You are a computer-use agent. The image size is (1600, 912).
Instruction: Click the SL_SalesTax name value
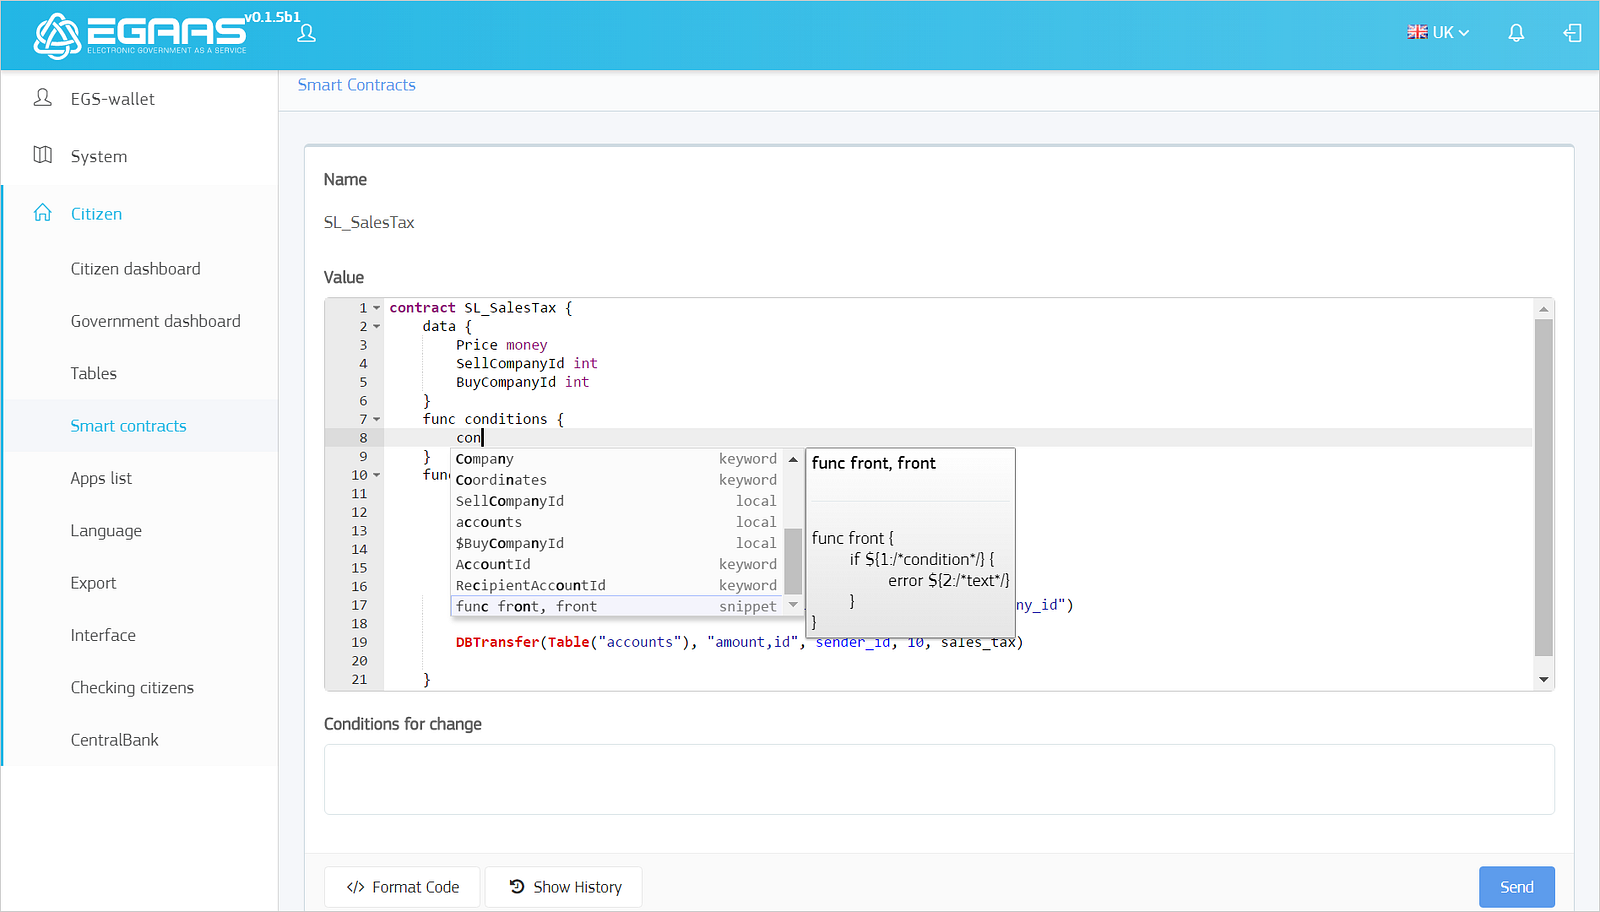pyautogui.click(x=369, y=222)
